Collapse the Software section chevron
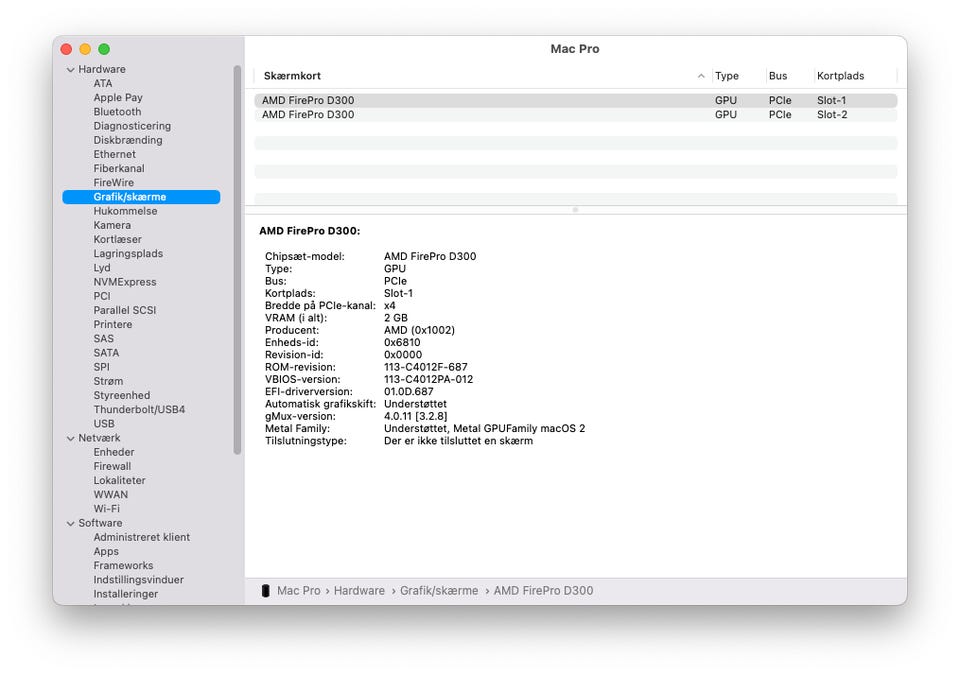Screen dimensions: 960x675 (x=71, y=523)
